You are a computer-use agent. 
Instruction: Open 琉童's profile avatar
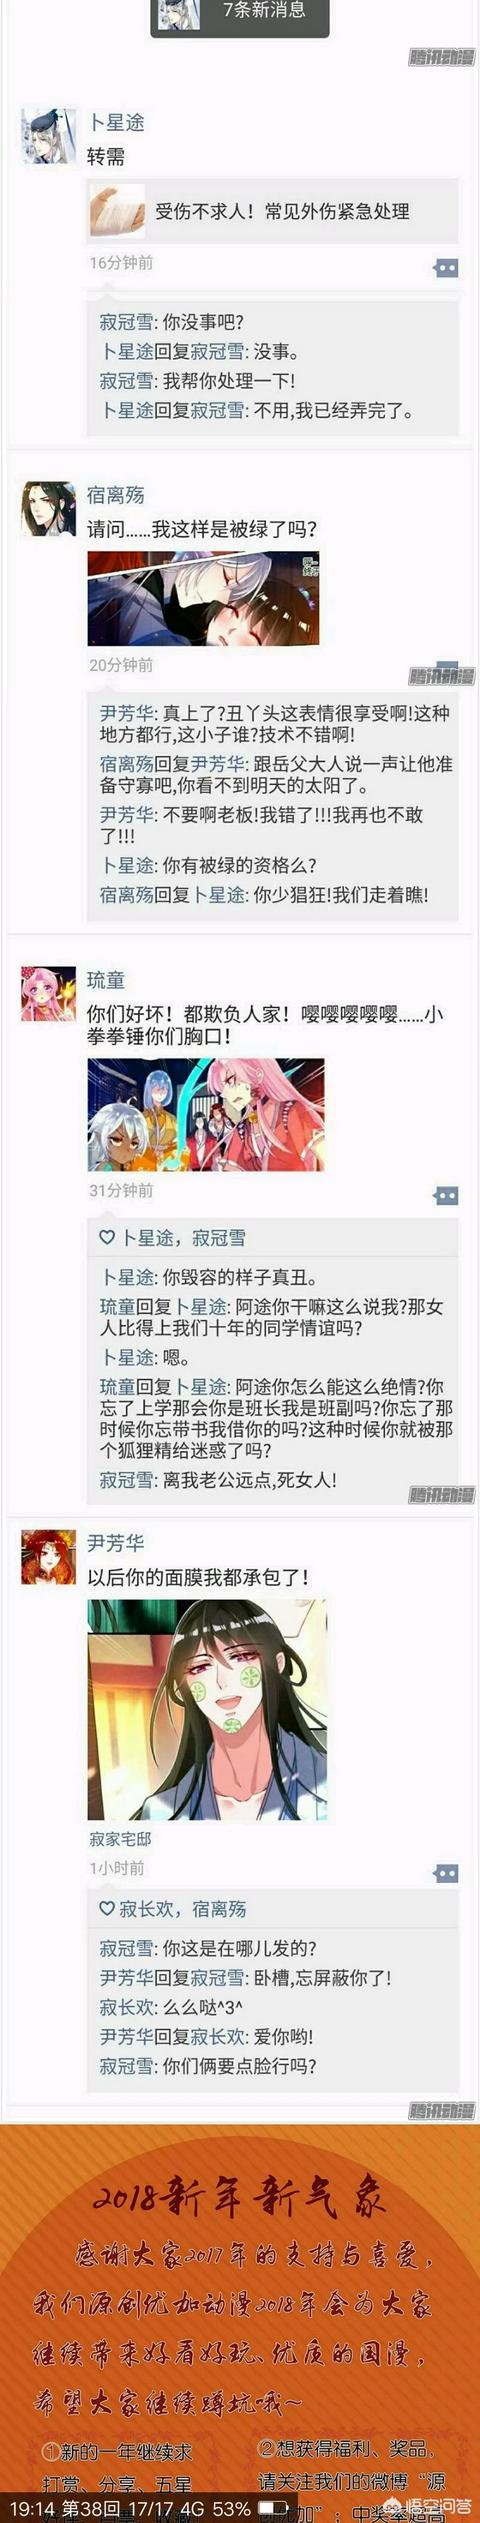[48, 994]
